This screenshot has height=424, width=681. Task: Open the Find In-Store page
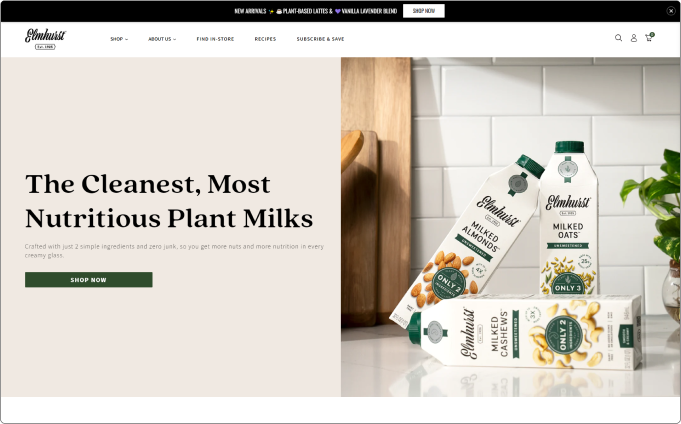click(x=215, y=39)
